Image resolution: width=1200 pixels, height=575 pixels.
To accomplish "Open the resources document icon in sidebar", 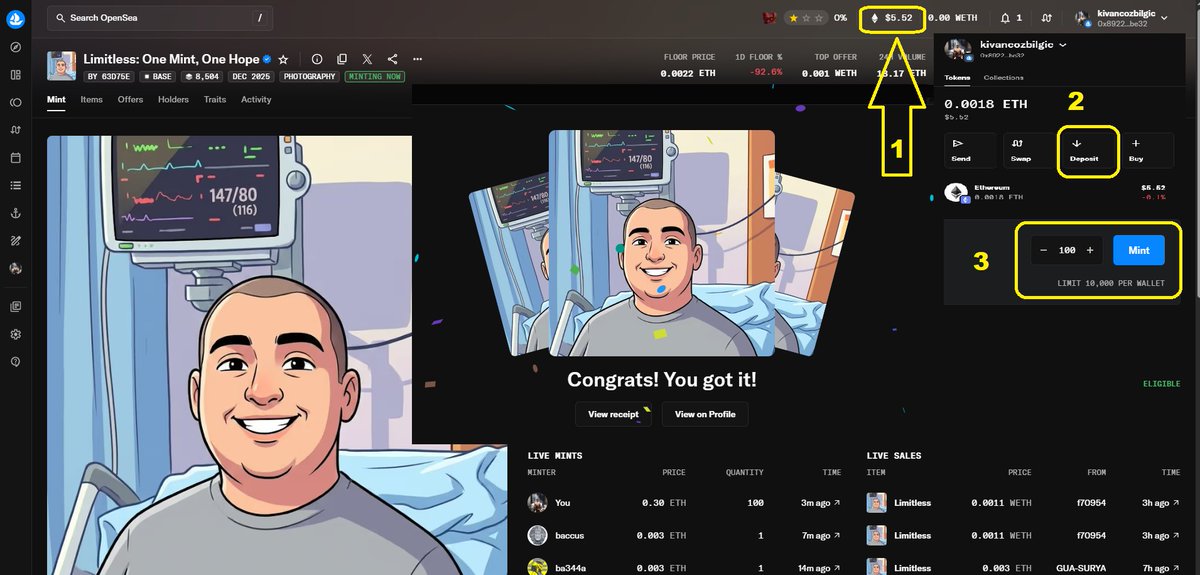I will coord(16,306).
